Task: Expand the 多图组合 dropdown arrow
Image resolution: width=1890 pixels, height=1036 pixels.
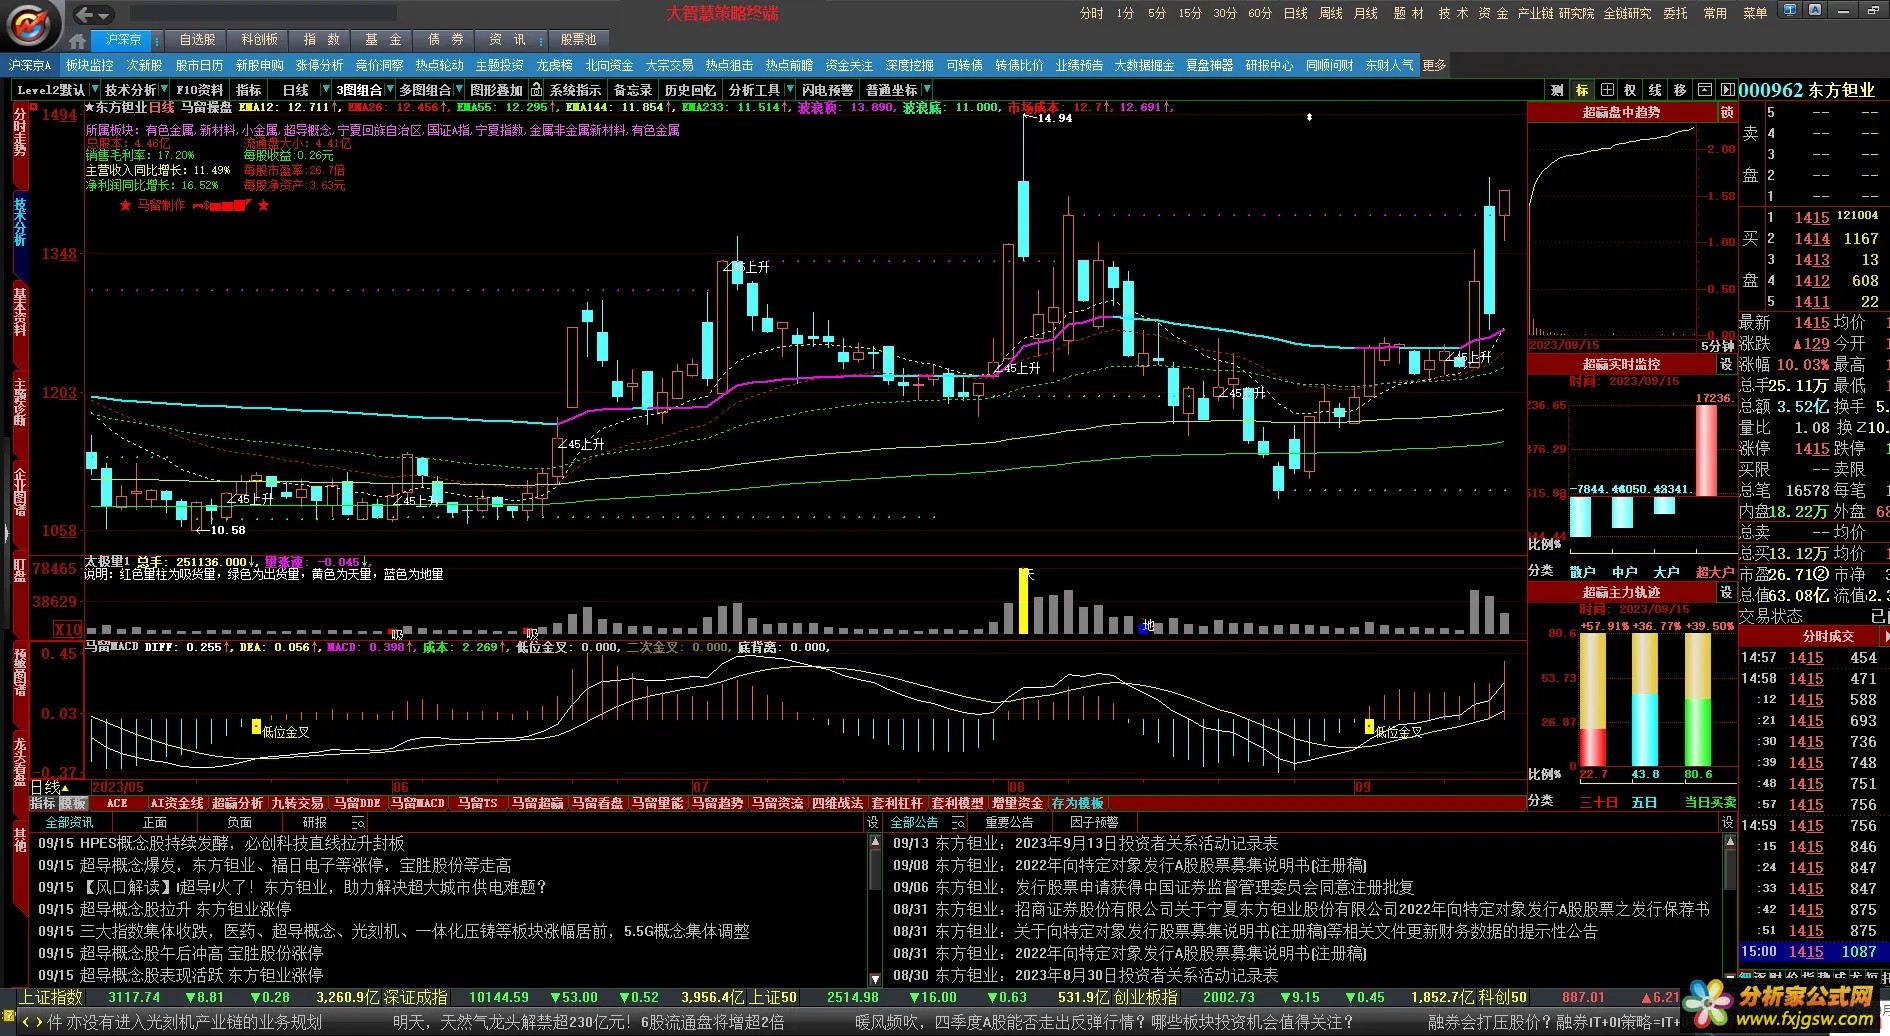Action: (460, 90)
